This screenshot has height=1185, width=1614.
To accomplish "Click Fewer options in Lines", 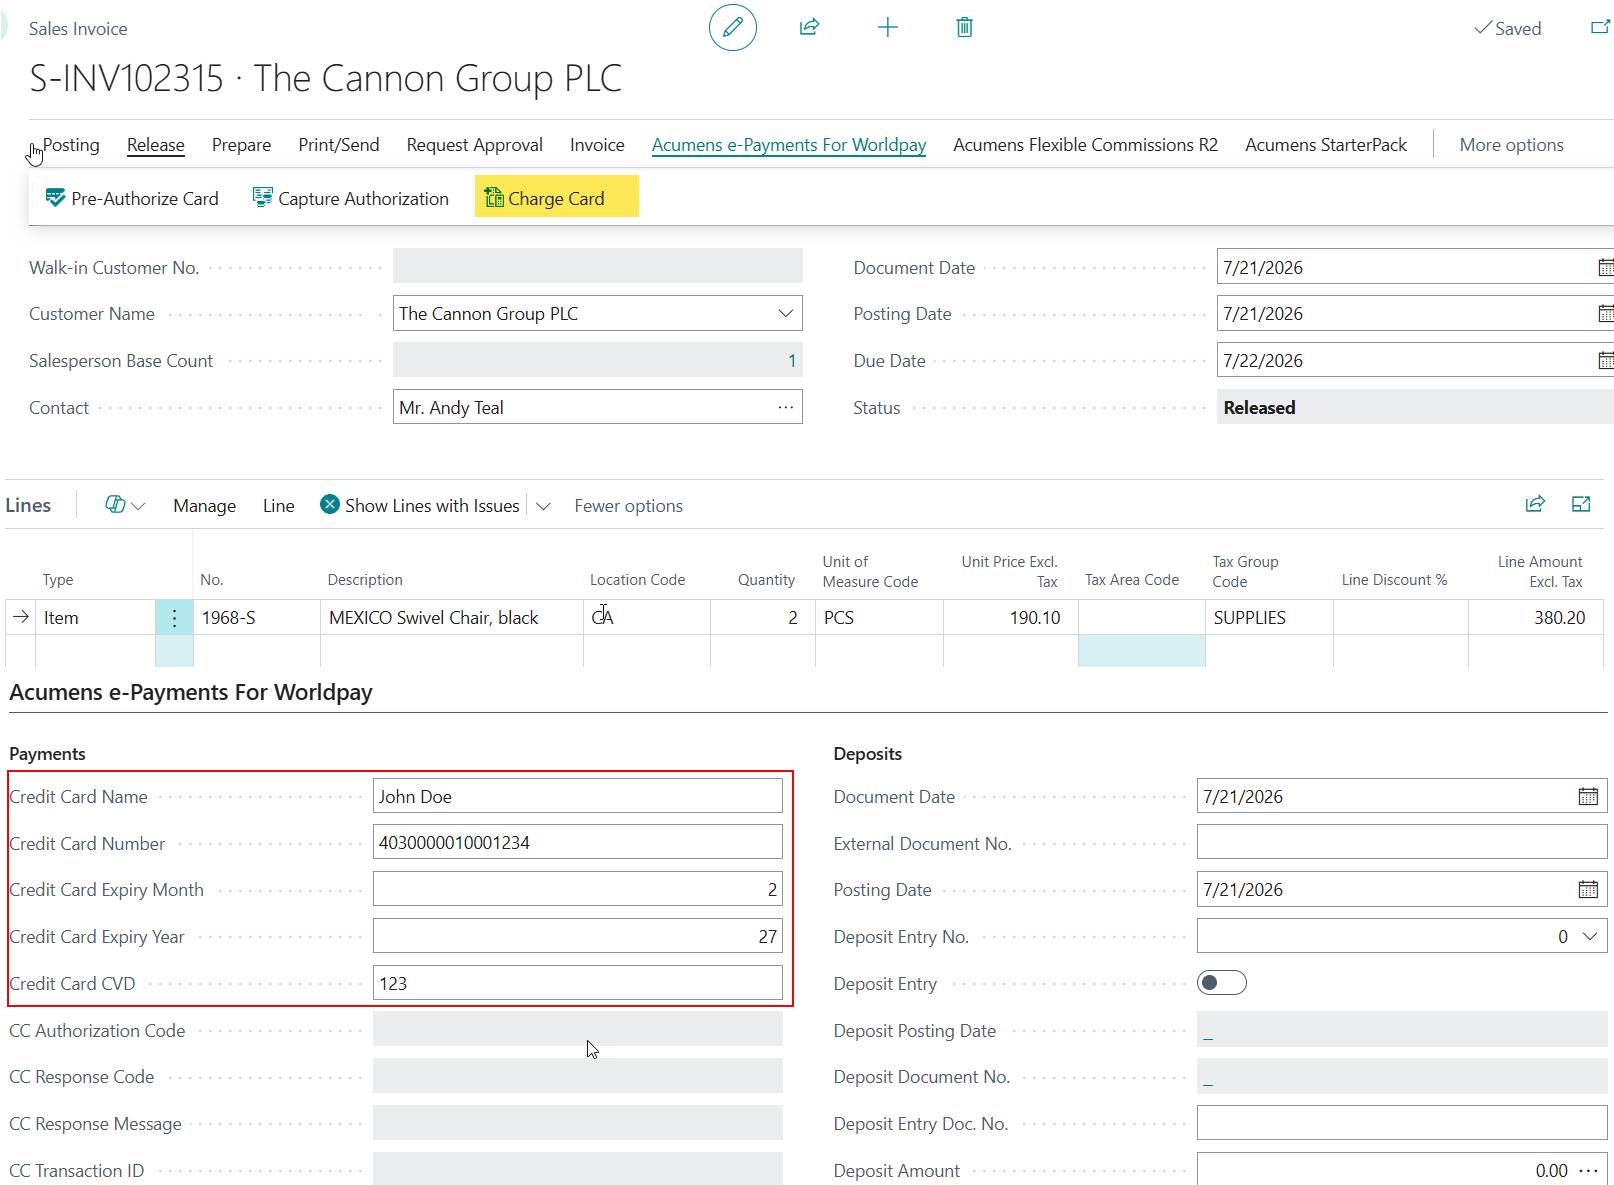I will (x=629, y=506).
